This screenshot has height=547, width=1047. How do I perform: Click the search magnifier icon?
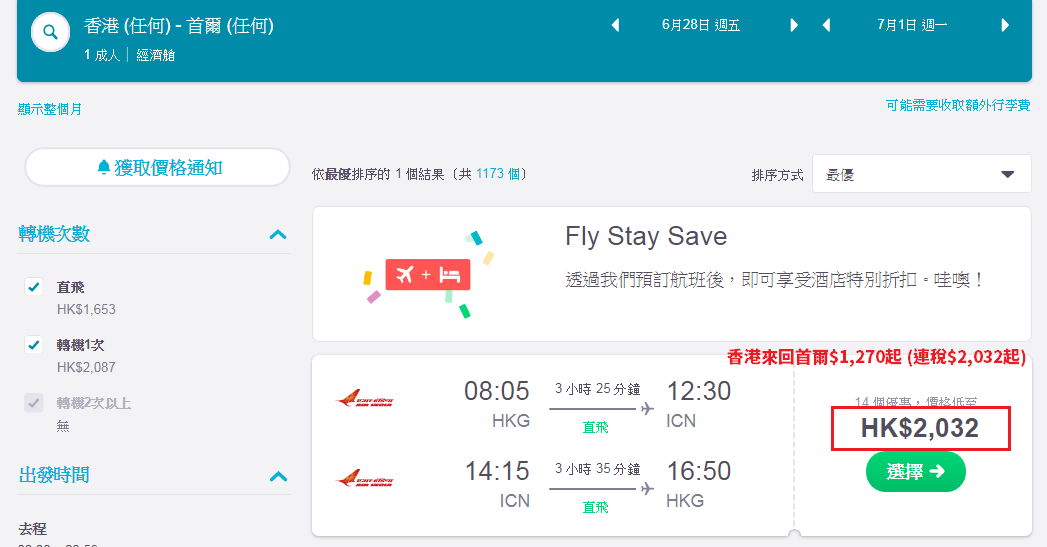click(50, 32)
